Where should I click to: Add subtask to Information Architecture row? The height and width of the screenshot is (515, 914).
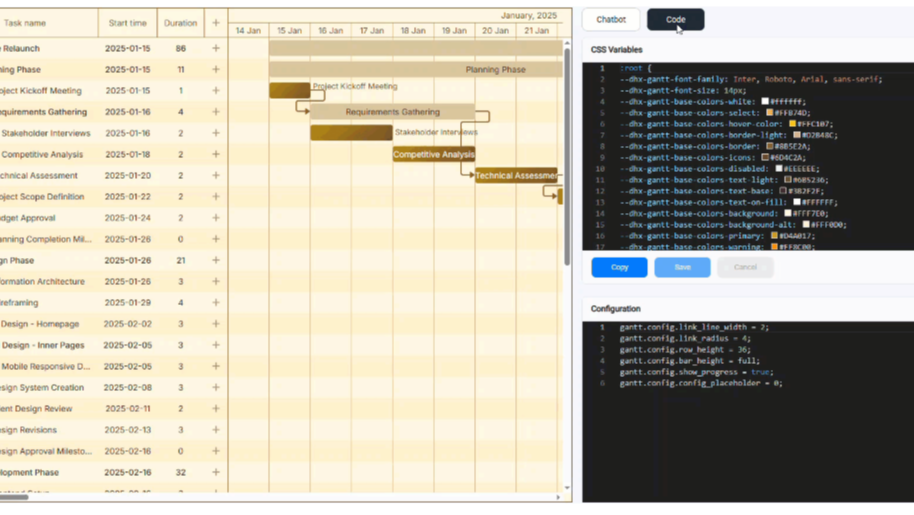point(216,281)
